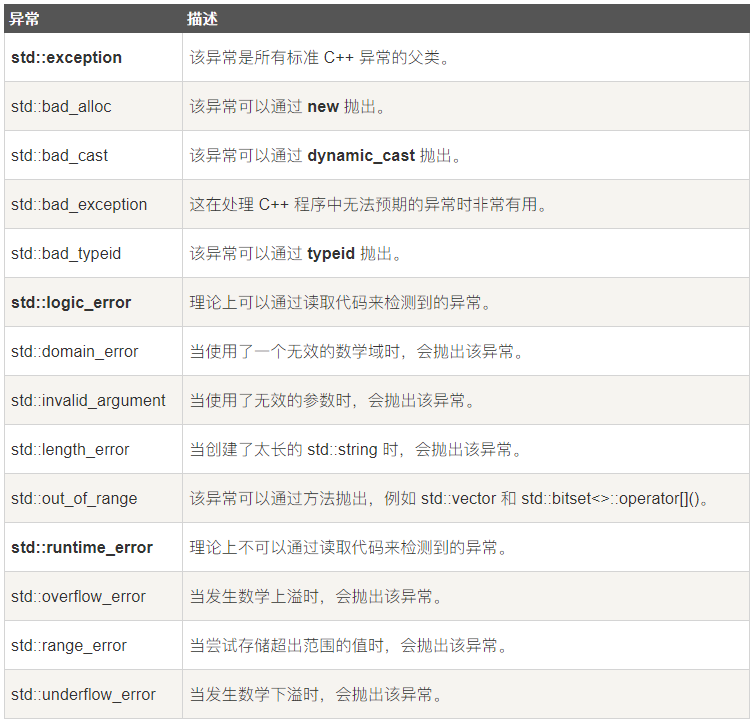Click the std::bitset<>::operator[]() text
Screen dimensions: 754x723
click(614, 498)
